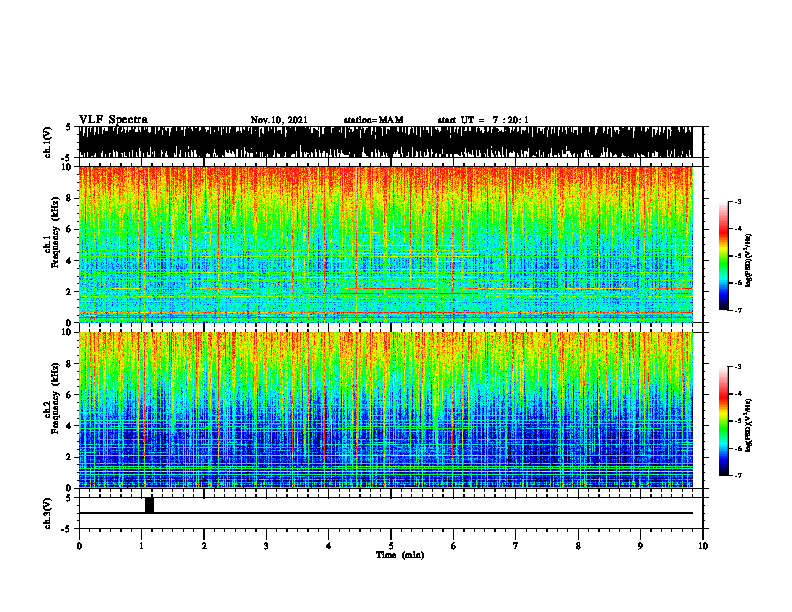Viewport: 792px width, 612px height.
Task: Click the "-7" label on ch.1 colorbar
Action: pyautogui.click(x=737, y=310)
